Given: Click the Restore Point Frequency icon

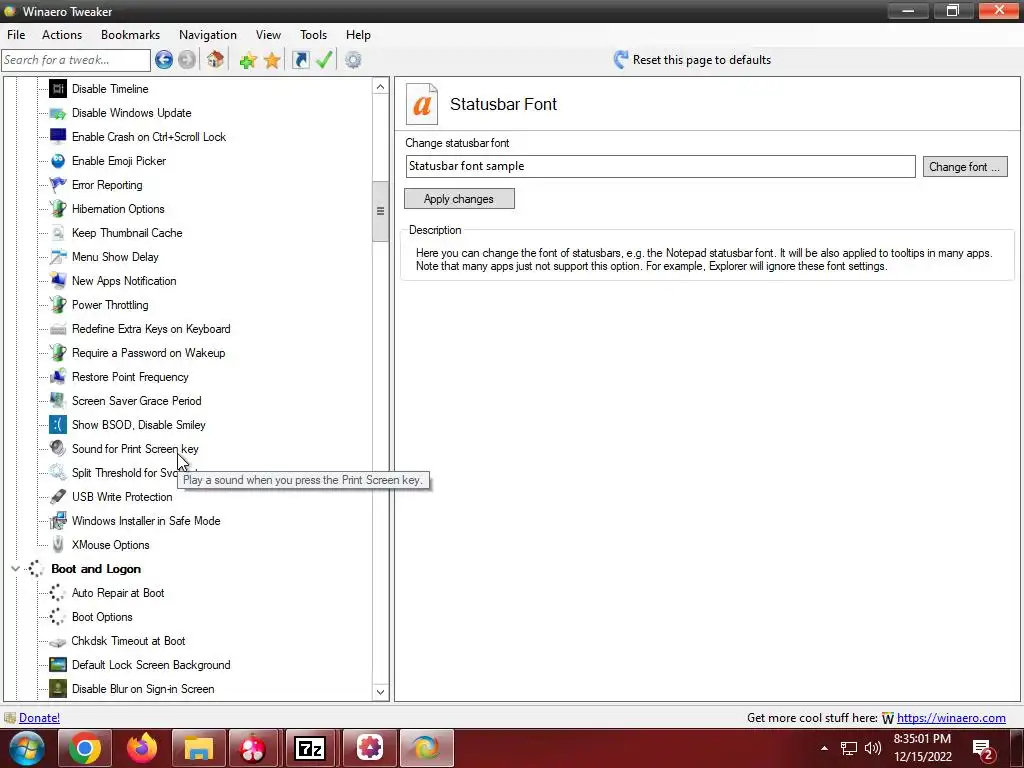Looking at the screenshot, I should click(58, 377).
